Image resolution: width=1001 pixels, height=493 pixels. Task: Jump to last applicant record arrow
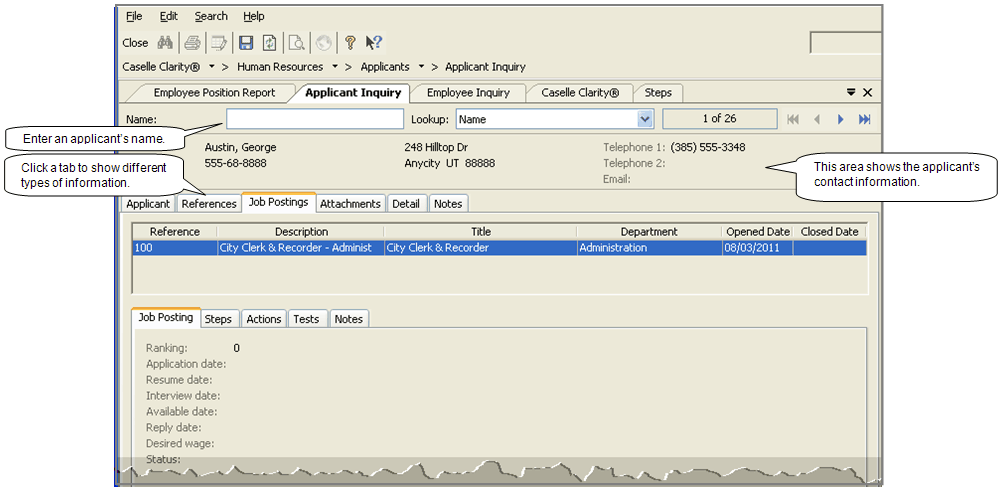click(865, 119)
